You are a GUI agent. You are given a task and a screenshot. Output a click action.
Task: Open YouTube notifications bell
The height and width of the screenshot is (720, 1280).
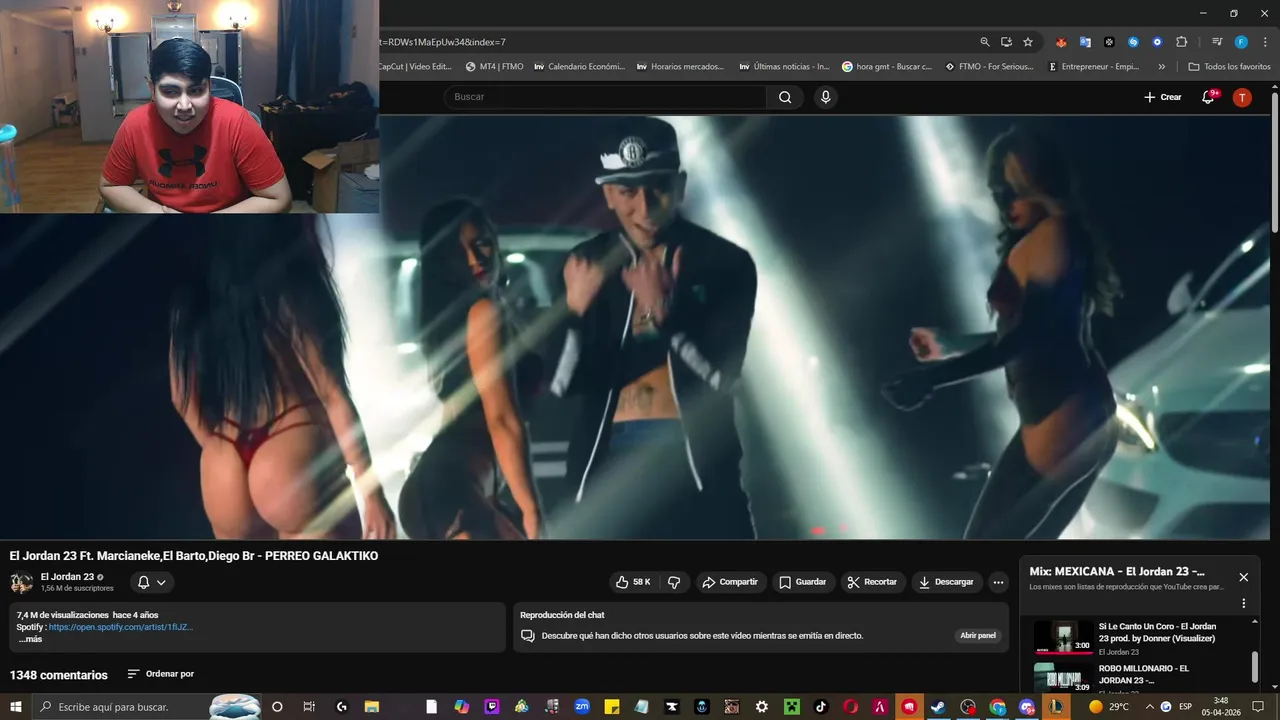(x=1209, y=97)
